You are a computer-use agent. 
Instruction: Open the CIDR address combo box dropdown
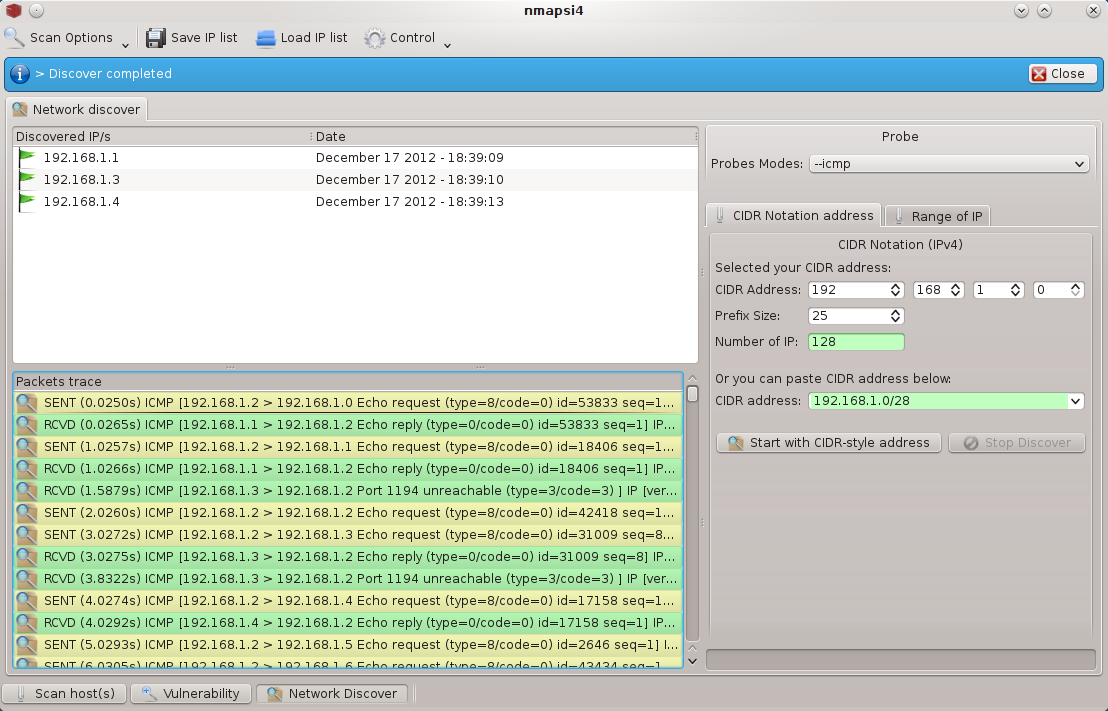(1076, 401)
